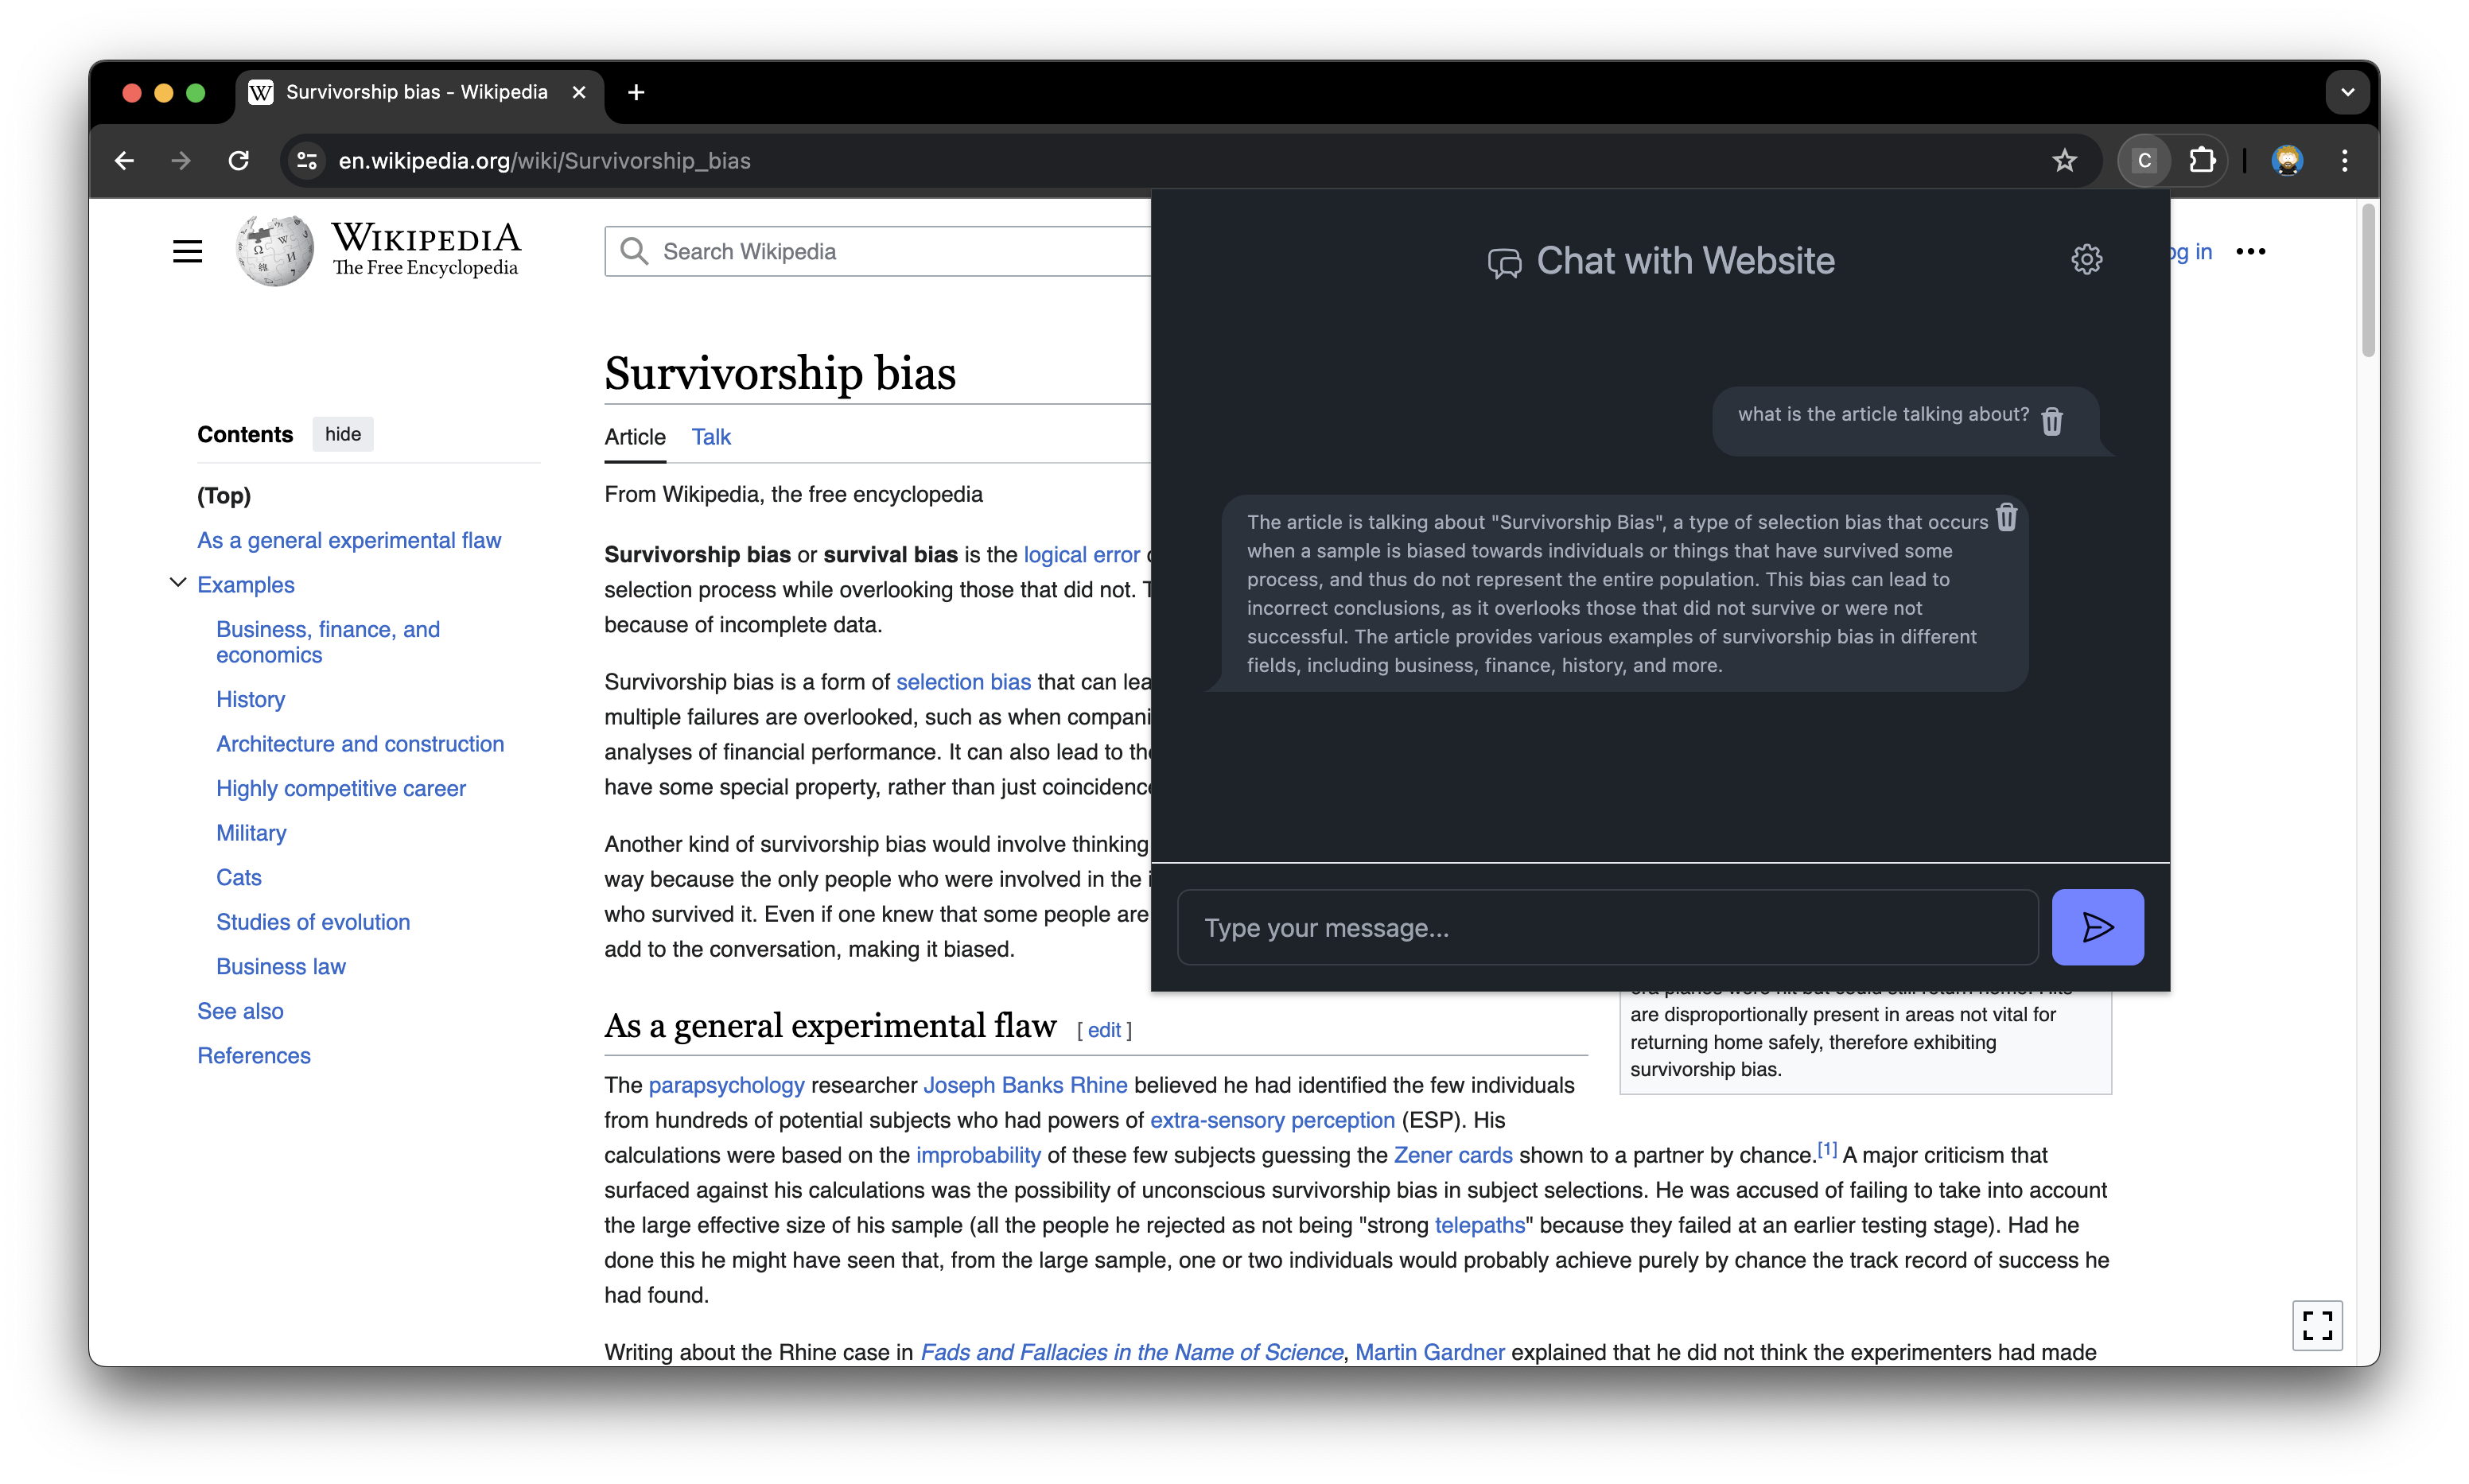This screenshot has width=2469, height=1484.
Task: Open Business, finance, and economics link
Action: [328, 642]
